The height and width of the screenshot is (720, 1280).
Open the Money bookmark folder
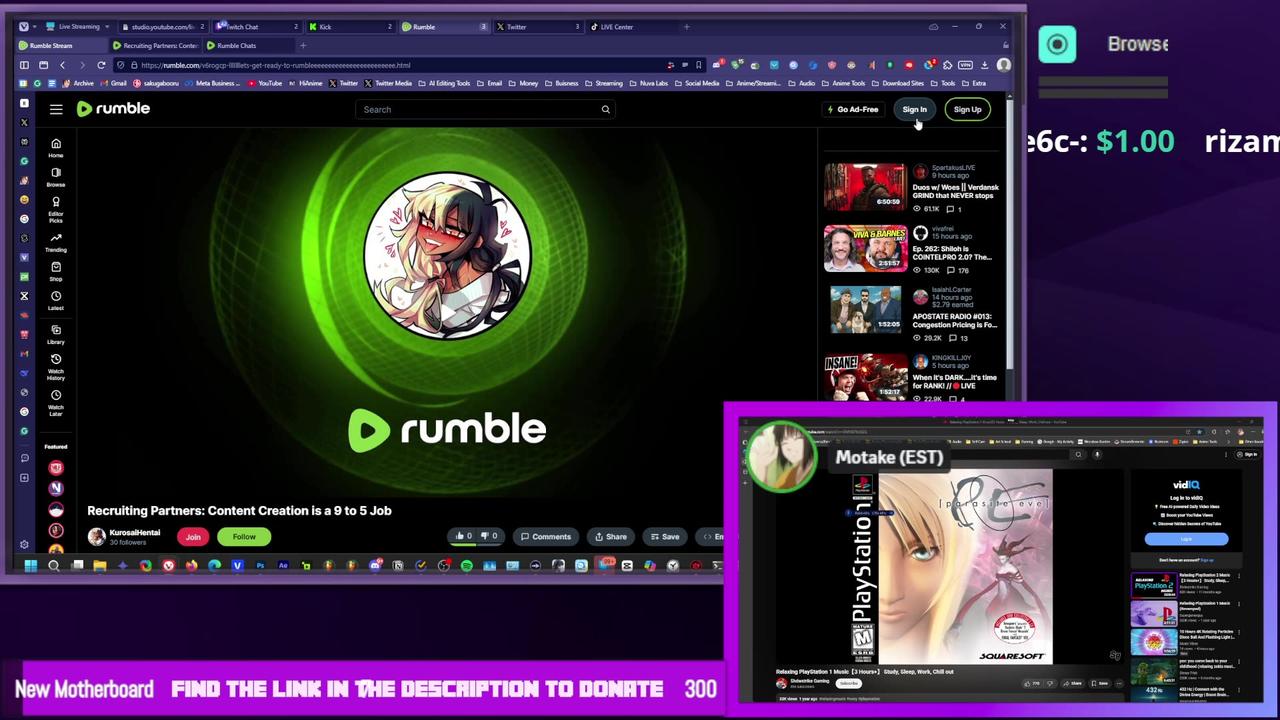coord(524,83)
